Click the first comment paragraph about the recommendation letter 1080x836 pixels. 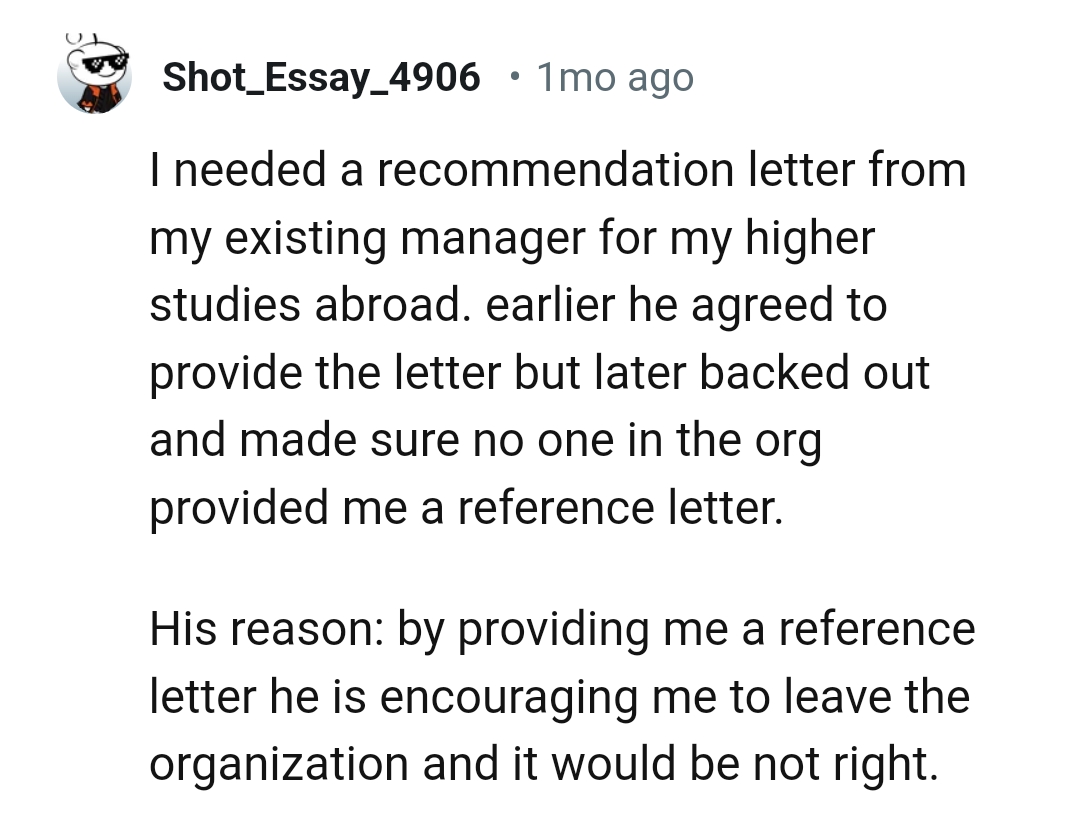point(558,339)
